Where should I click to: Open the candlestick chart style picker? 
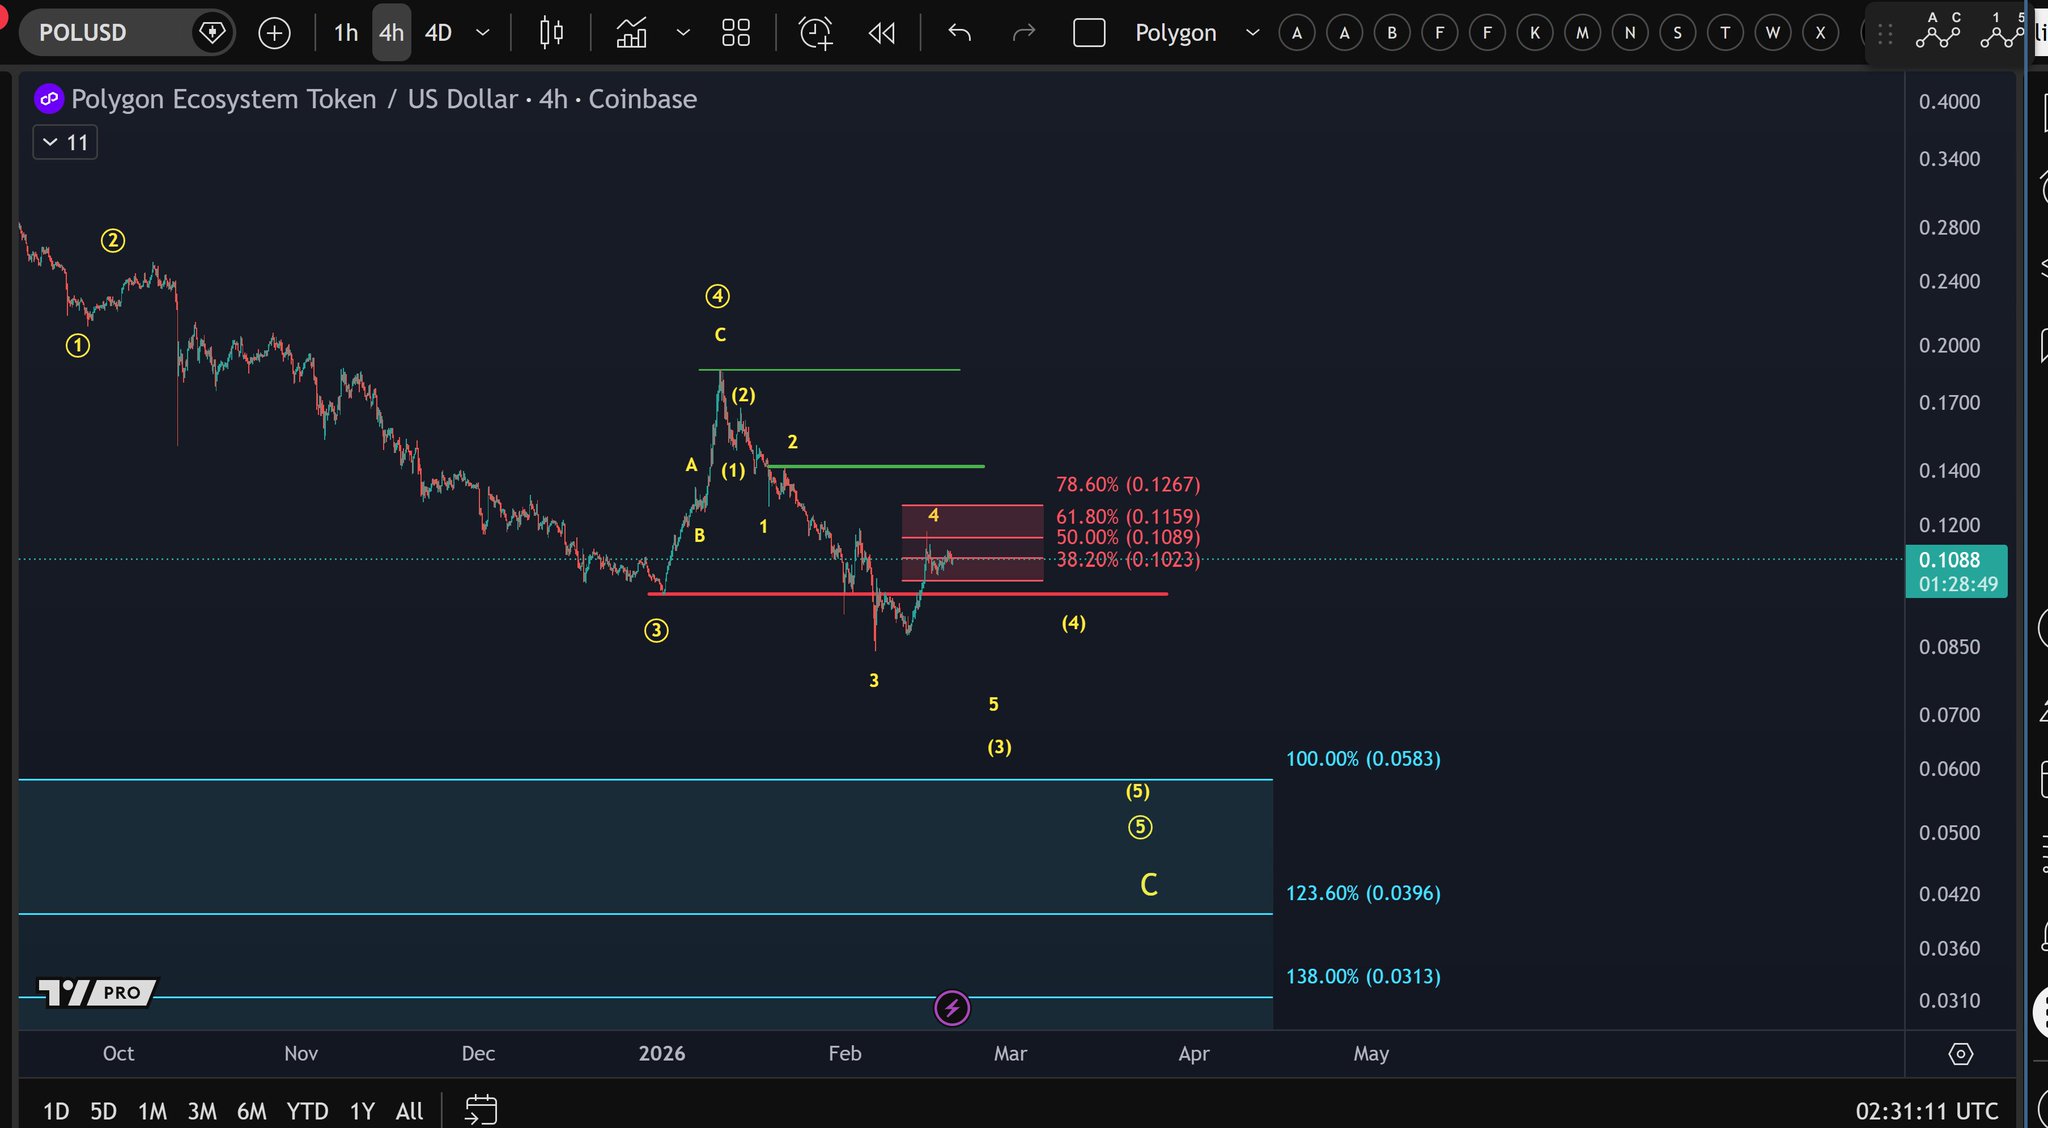(x=551, y=33)
